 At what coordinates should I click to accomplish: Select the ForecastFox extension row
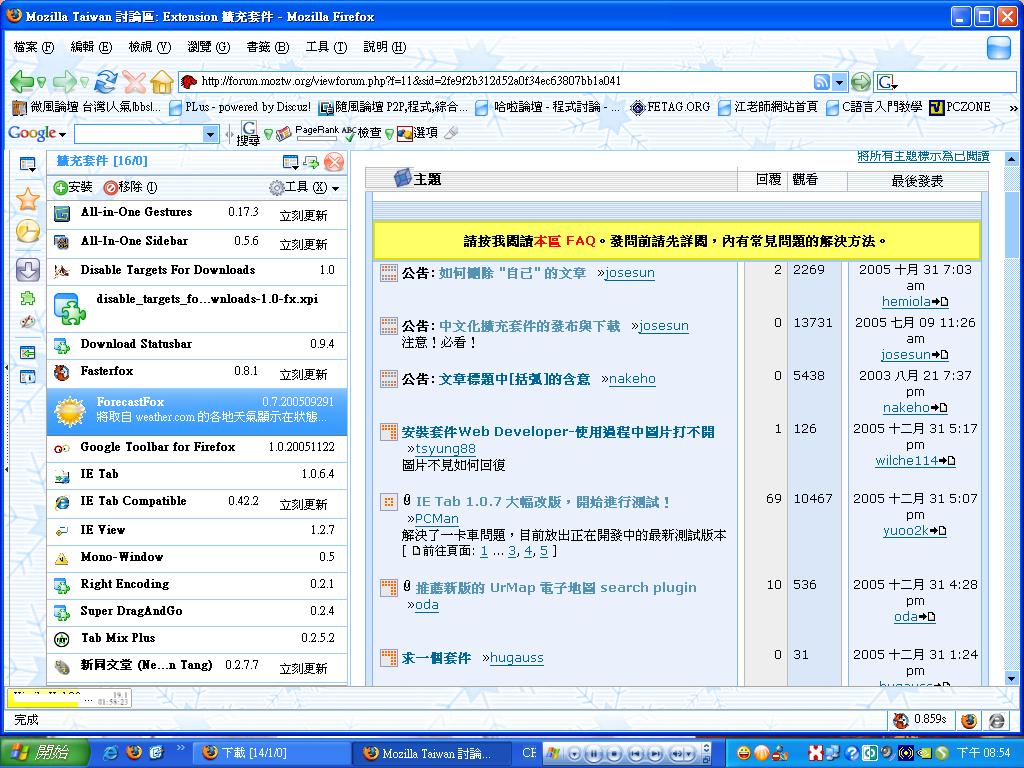(x=197, y=411)
